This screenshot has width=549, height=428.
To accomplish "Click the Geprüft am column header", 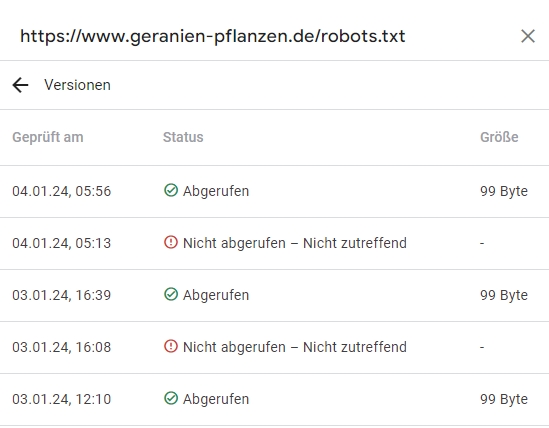I will point(48,137).
